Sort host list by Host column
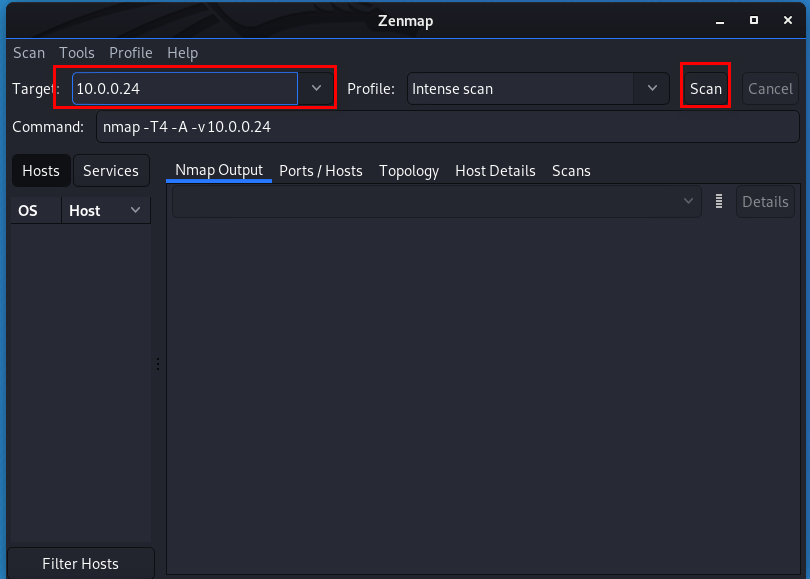Screen dimensions: 810x579 (106, 211)
